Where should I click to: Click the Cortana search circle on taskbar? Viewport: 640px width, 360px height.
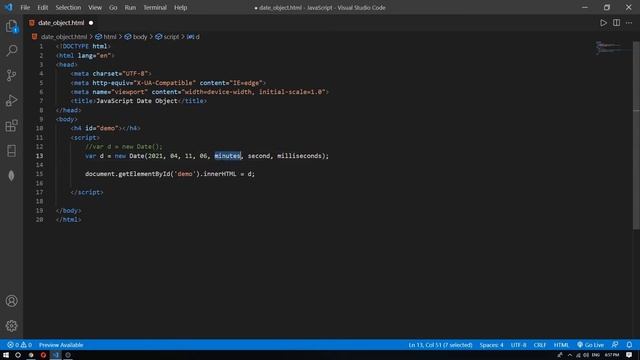tap(18, 355)
